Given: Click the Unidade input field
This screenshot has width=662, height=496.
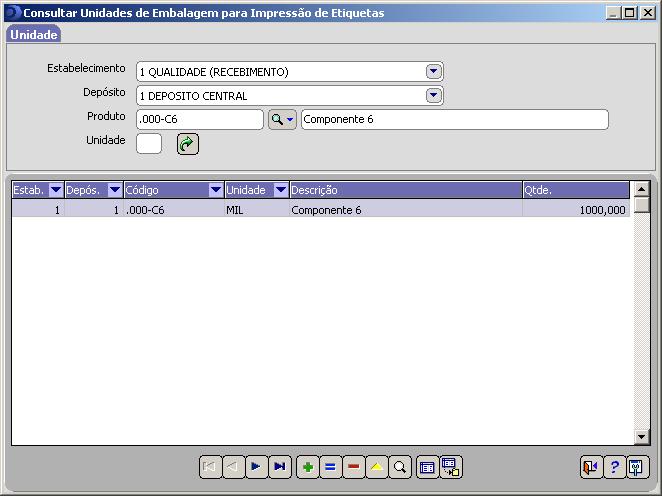Looking at the screenshot, I should pyautogui.click(x=149, y=144).
